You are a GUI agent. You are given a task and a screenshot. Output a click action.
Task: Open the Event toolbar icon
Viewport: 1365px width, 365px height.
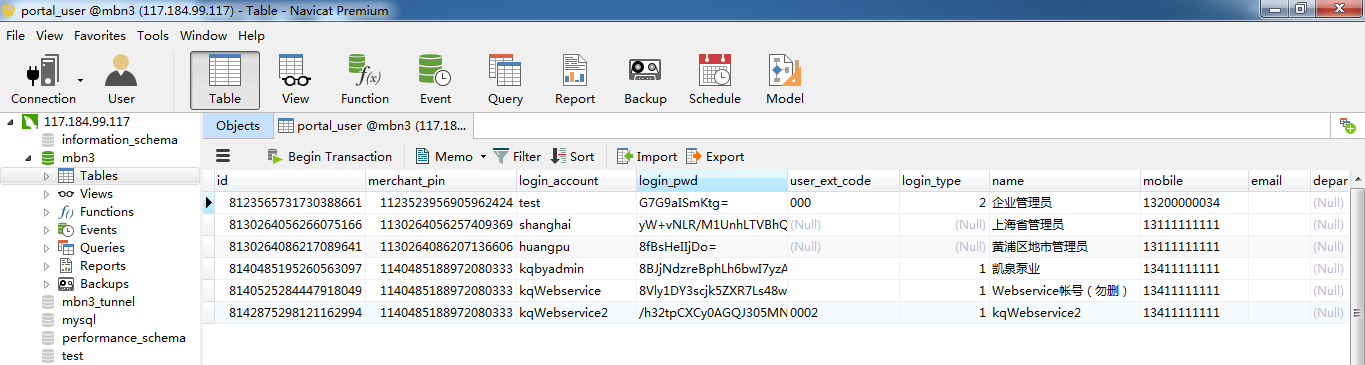[435, 80]
